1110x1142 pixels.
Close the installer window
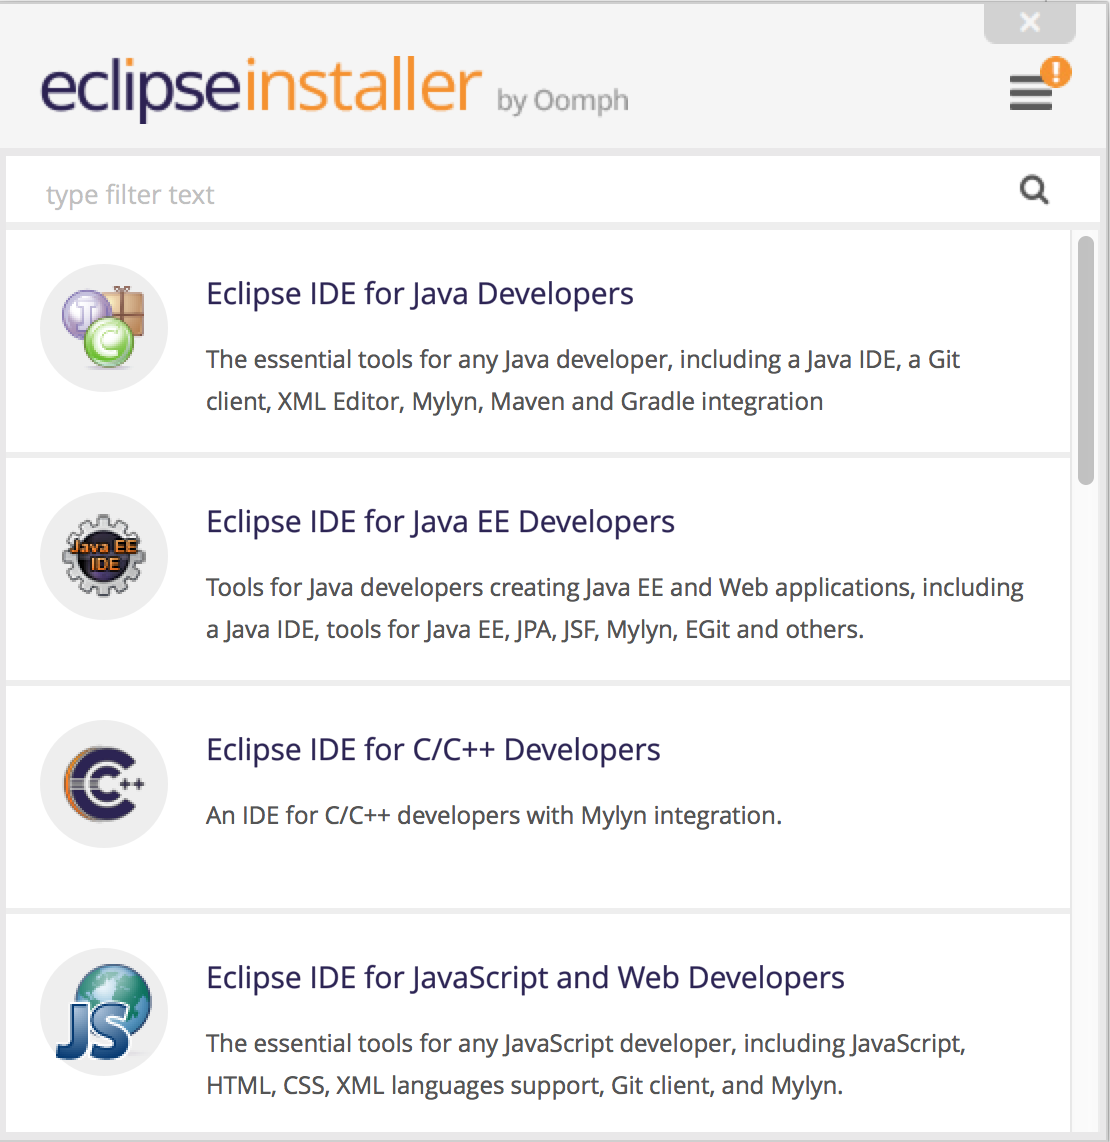click(x=1030, y=23)
